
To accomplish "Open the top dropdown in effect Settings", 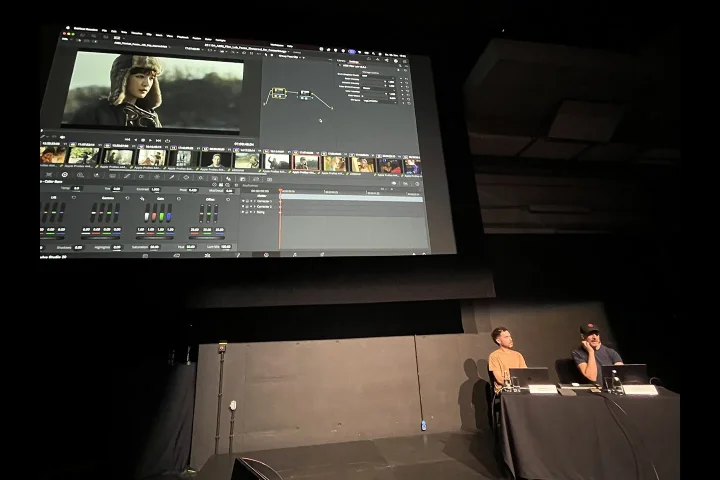I will [378, 76].
